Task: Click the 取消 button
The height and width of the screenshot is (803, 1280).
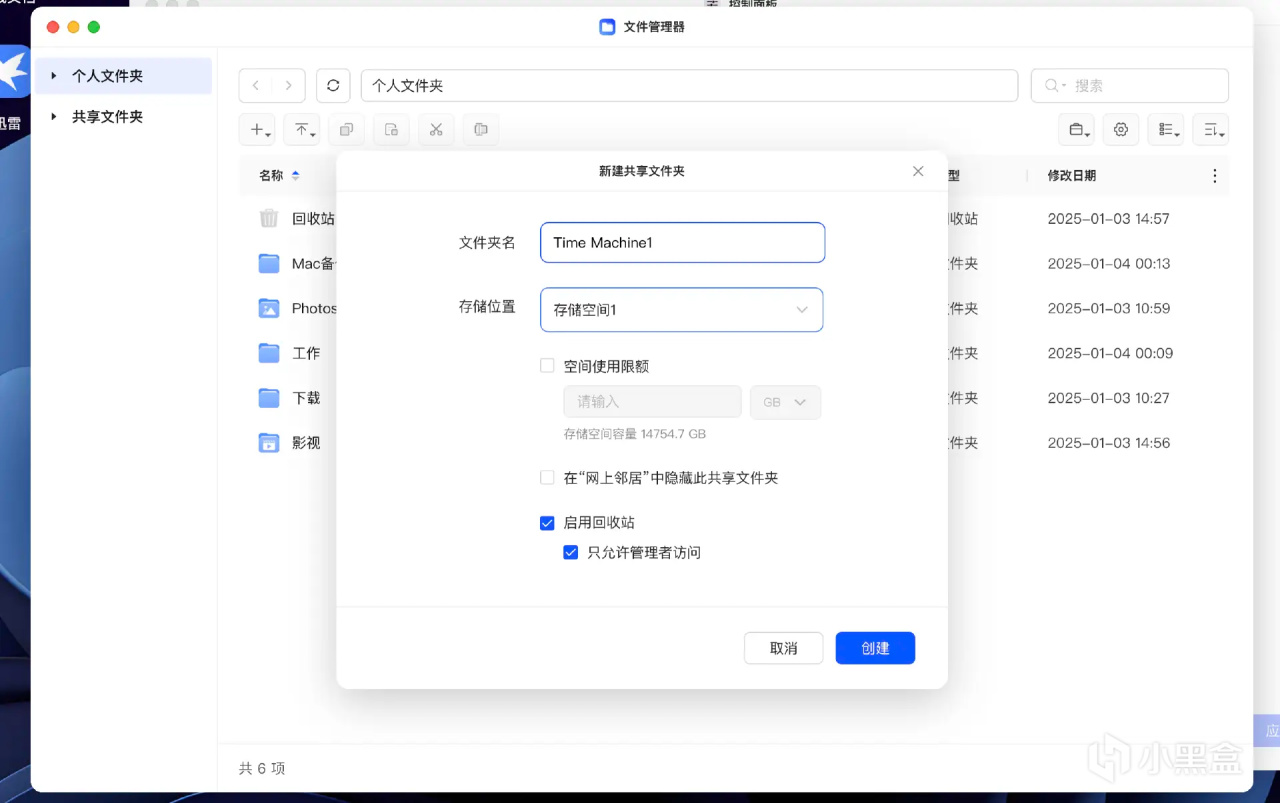Action: tap(784, 648)
